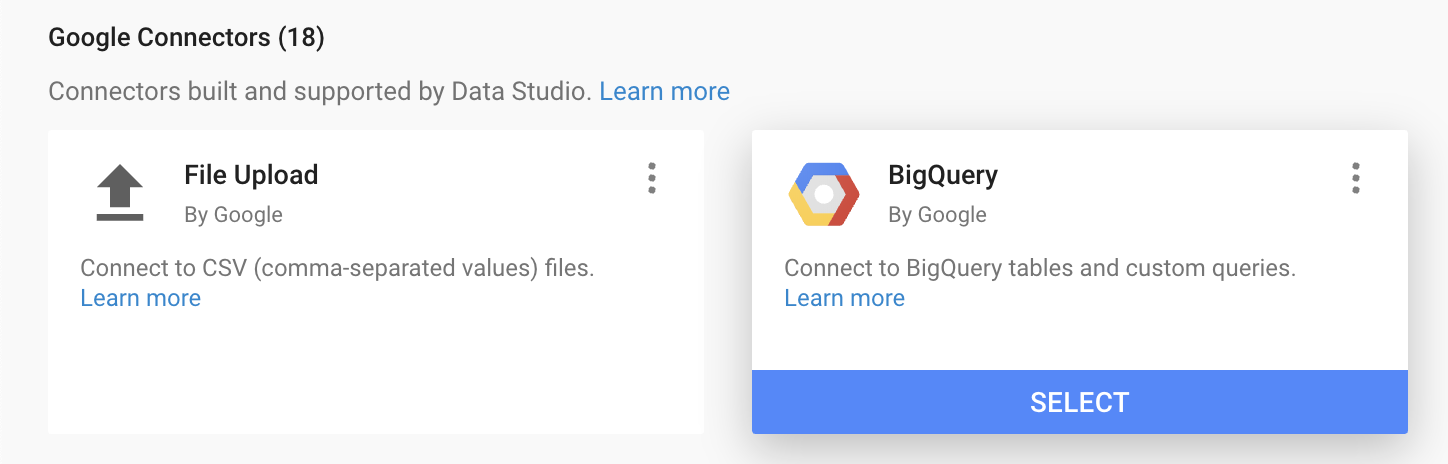Open BigQuery's three-dot options menu
Screen dimensions: 1448x464
1356,178
